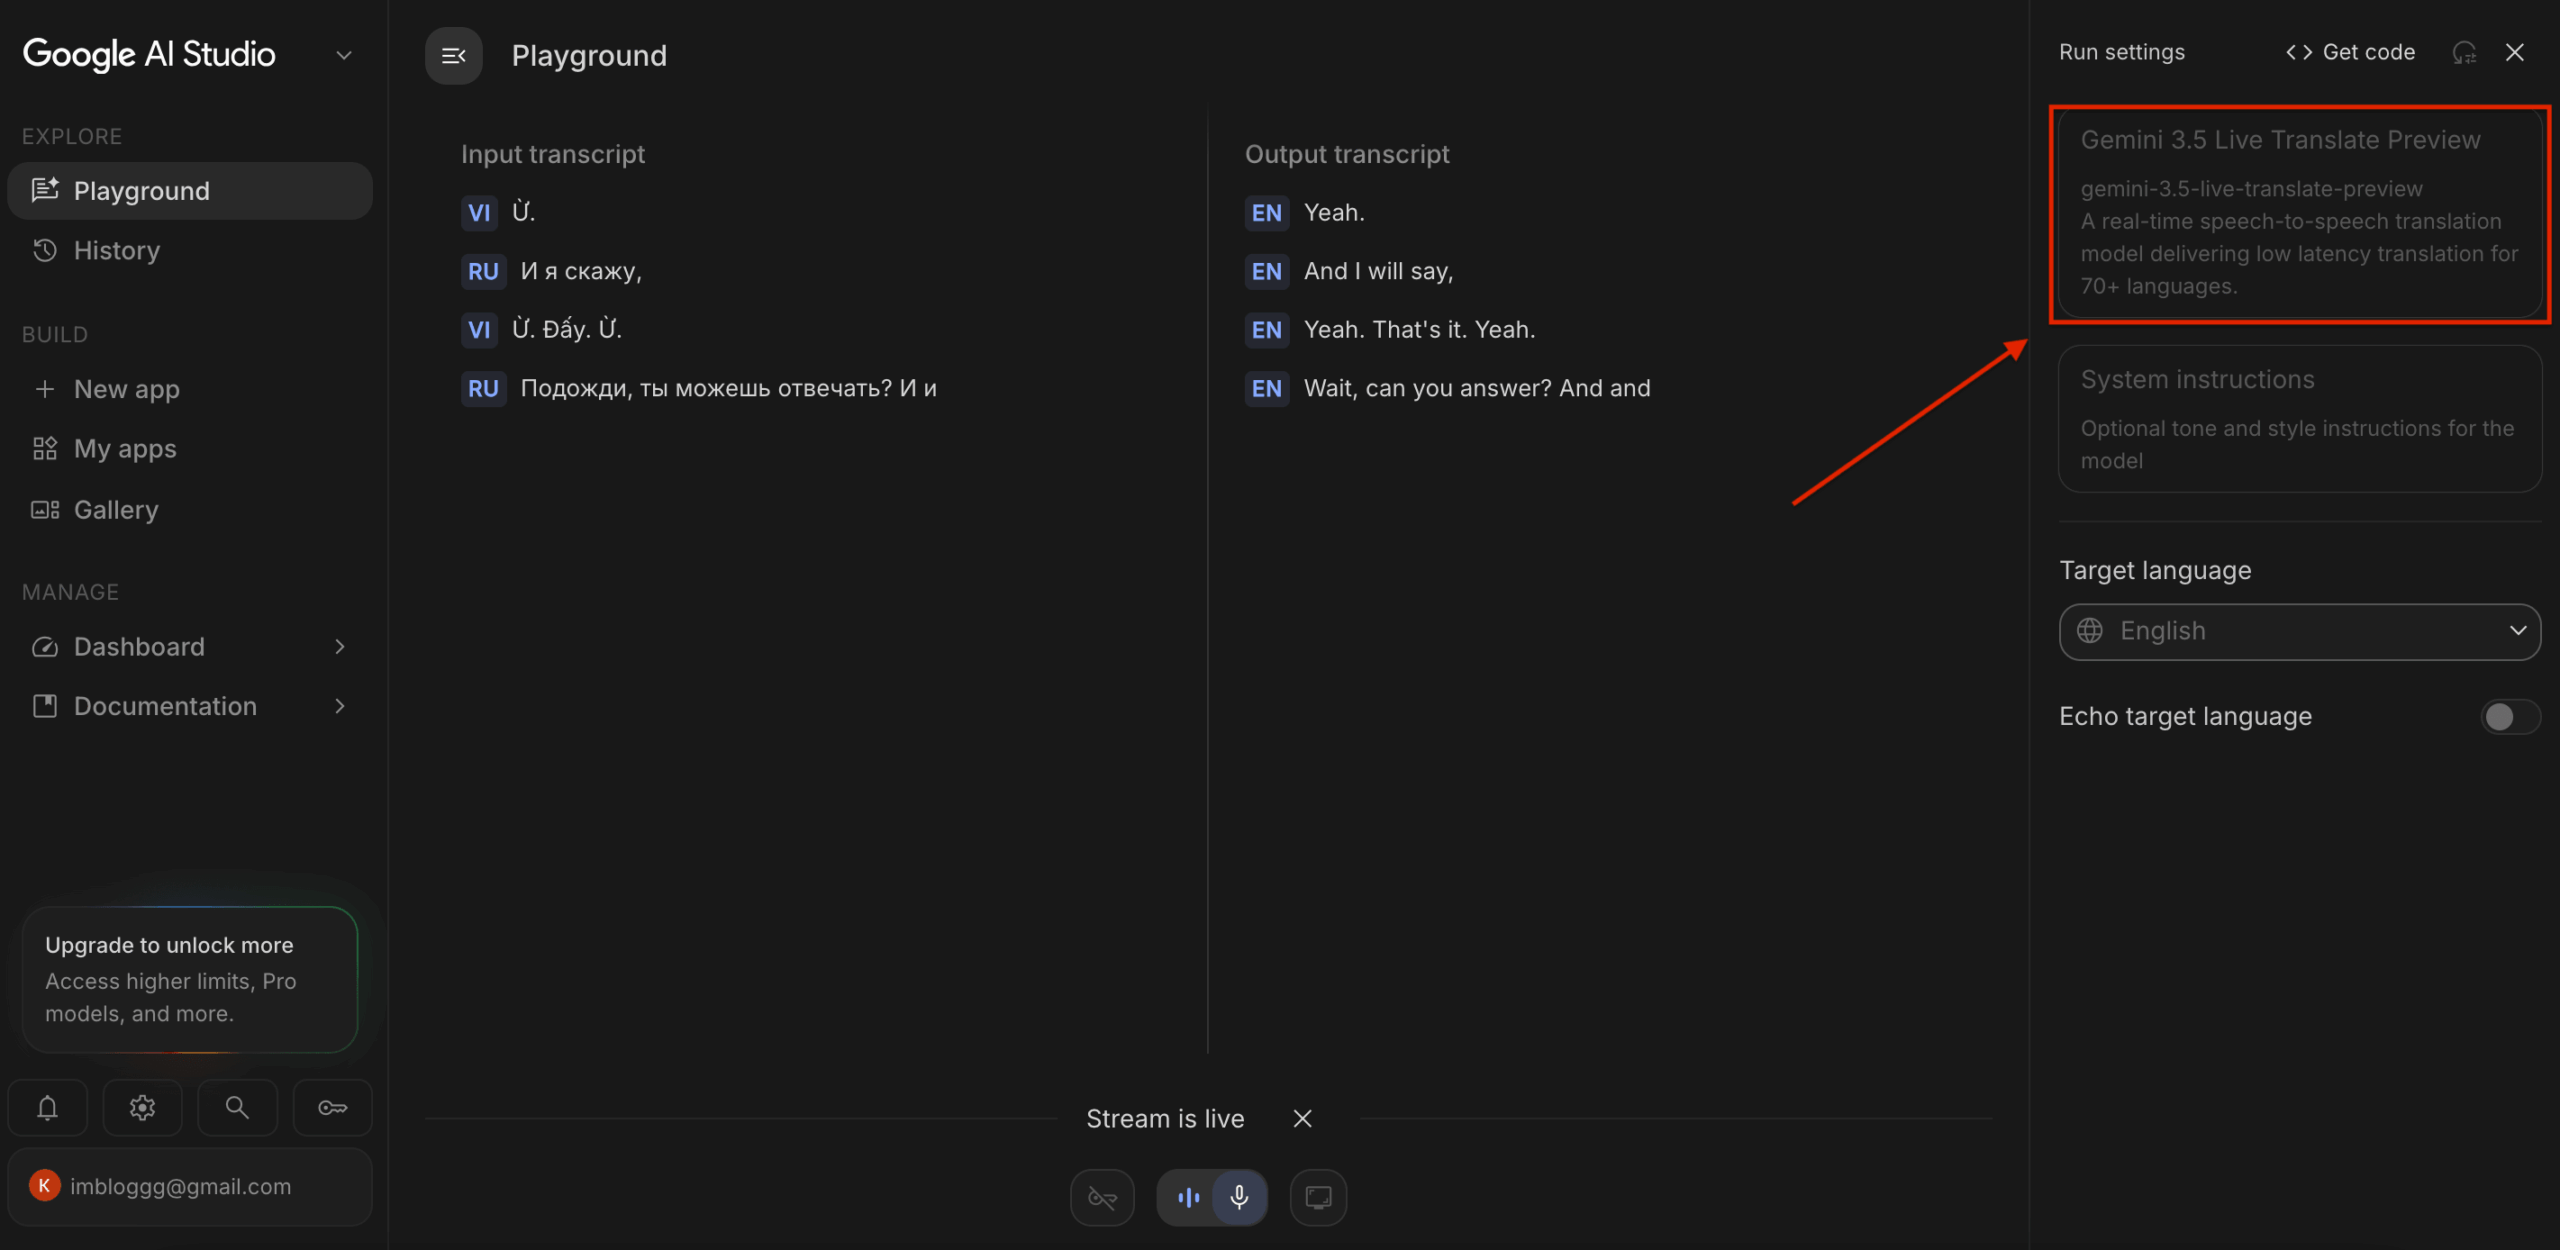The width and height of the screenshot is (2560, 1250).
Task: Toggle Echo target language switch
Action: pyautogui.click(x=2510, y=717)
